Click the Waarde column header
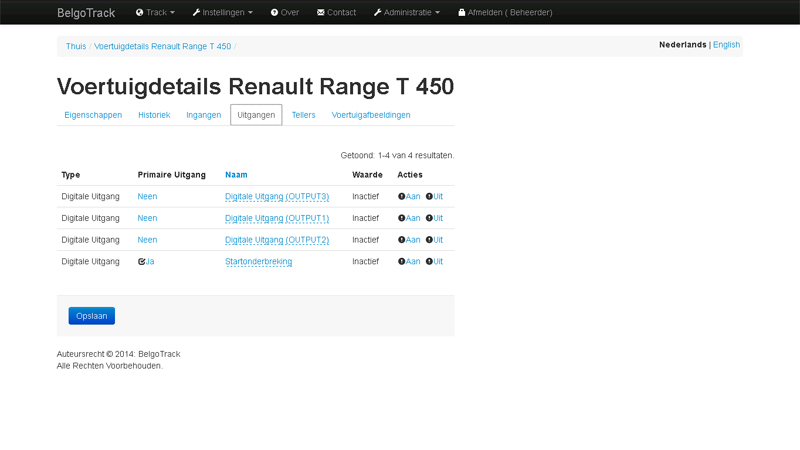The image size is (800, 450). coord(367,174)
